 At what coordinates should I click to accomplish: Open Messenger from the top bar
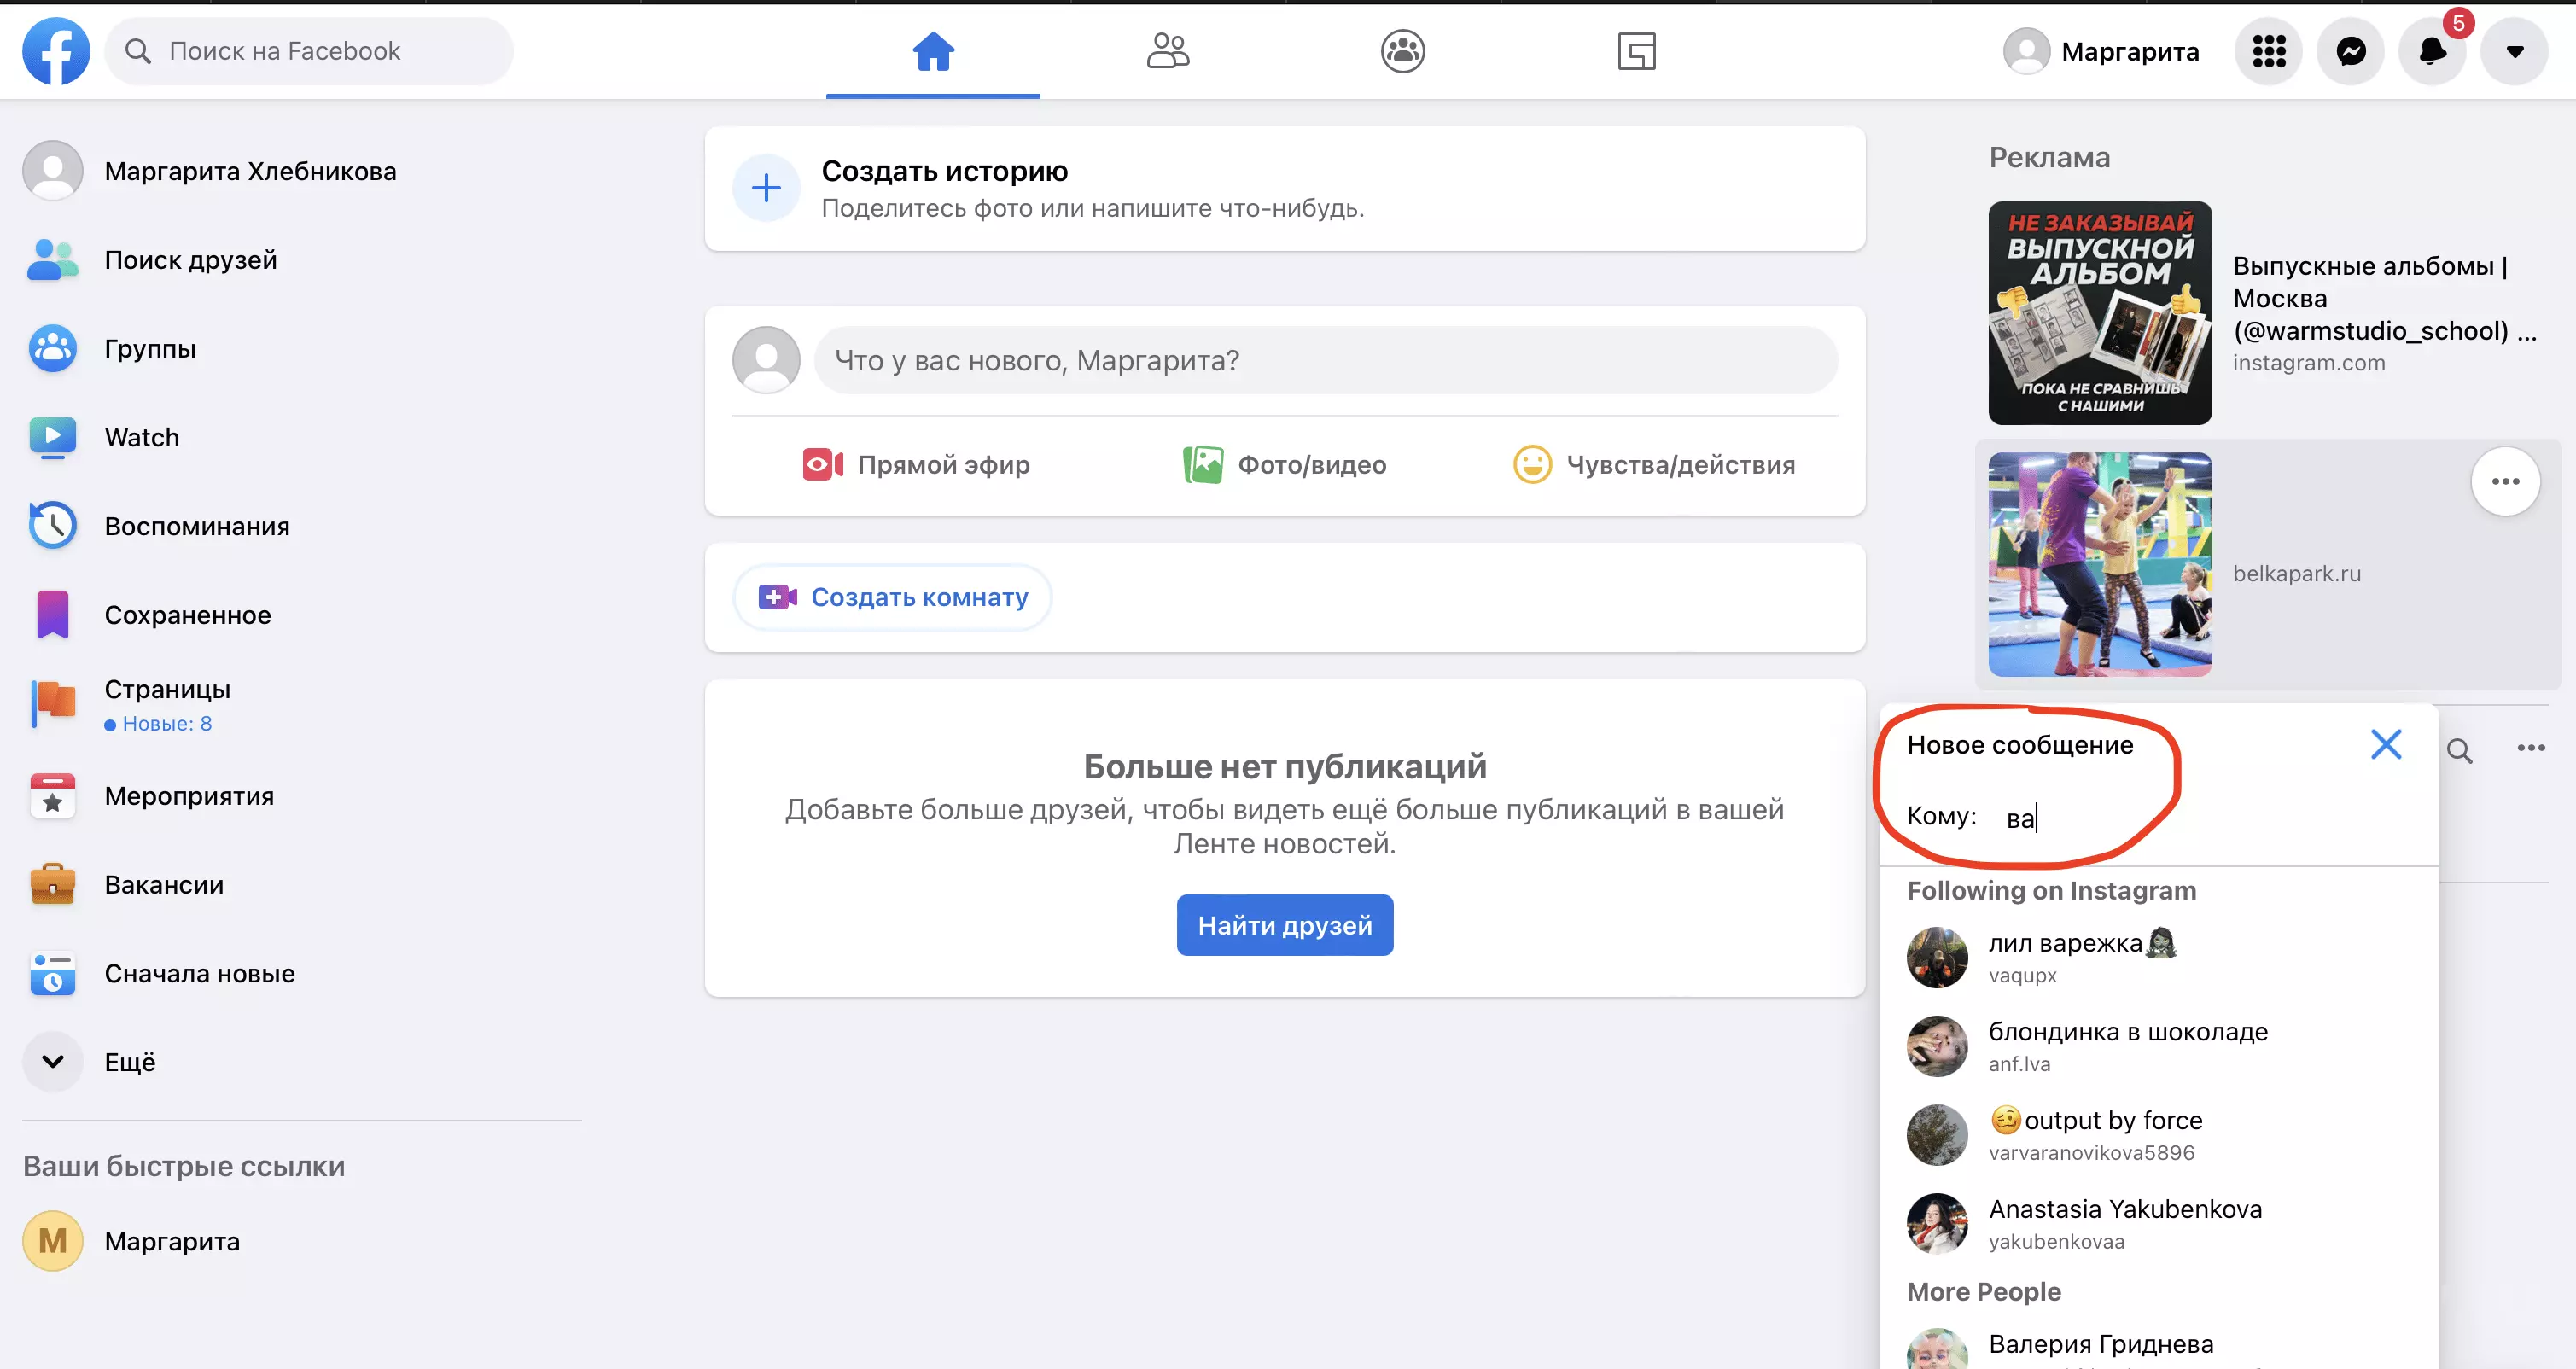pyautogui.click(x=2351, y=51)
